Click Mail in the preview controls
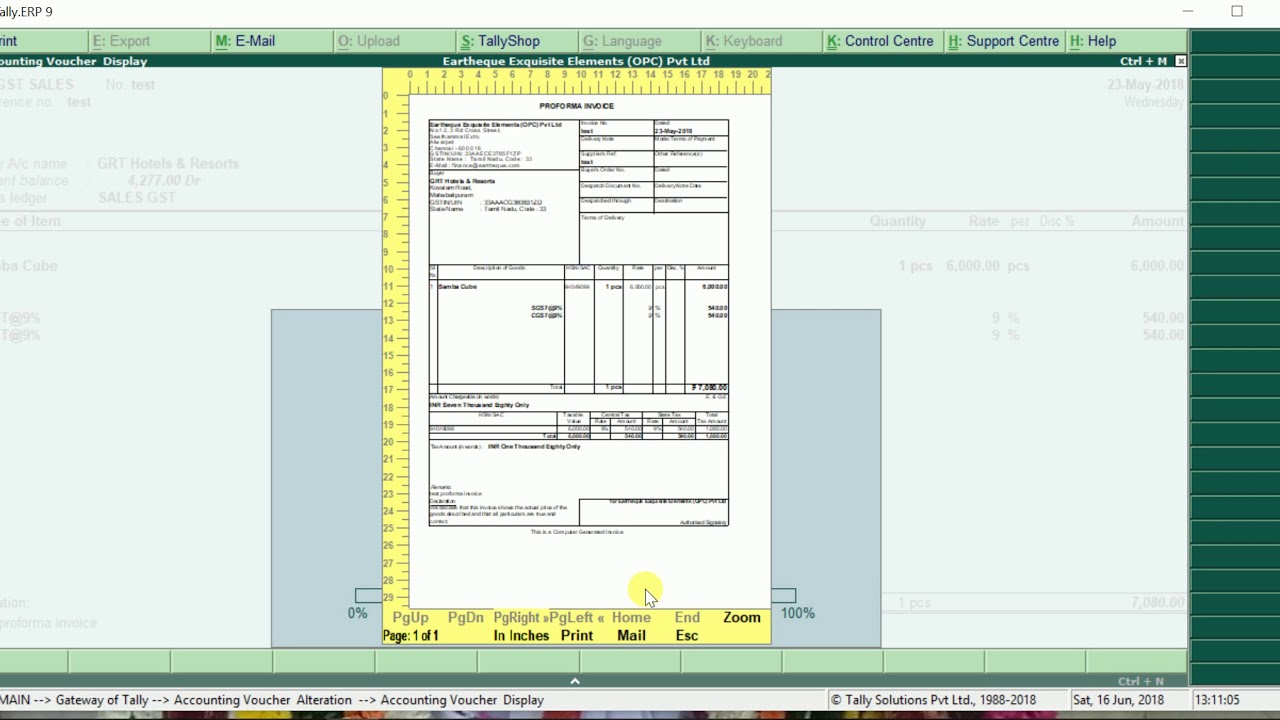 pyautogui.click(x=631, y=635)
